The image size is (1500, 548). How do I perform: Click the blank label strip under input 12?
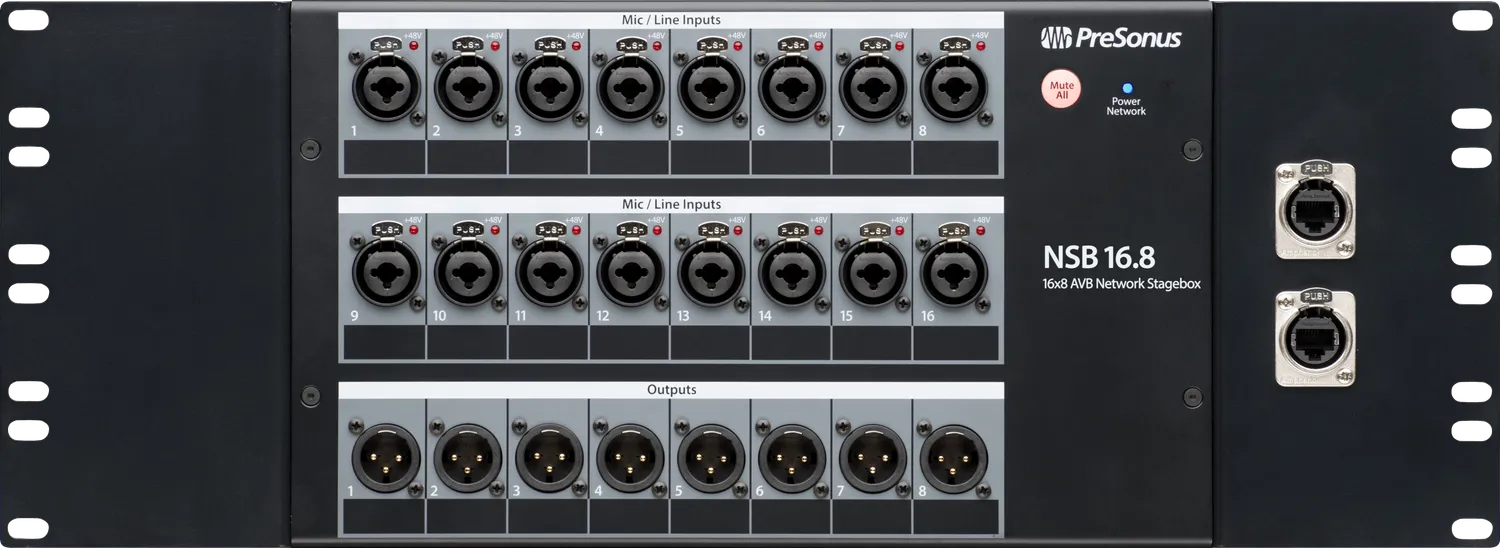(628, 342)
